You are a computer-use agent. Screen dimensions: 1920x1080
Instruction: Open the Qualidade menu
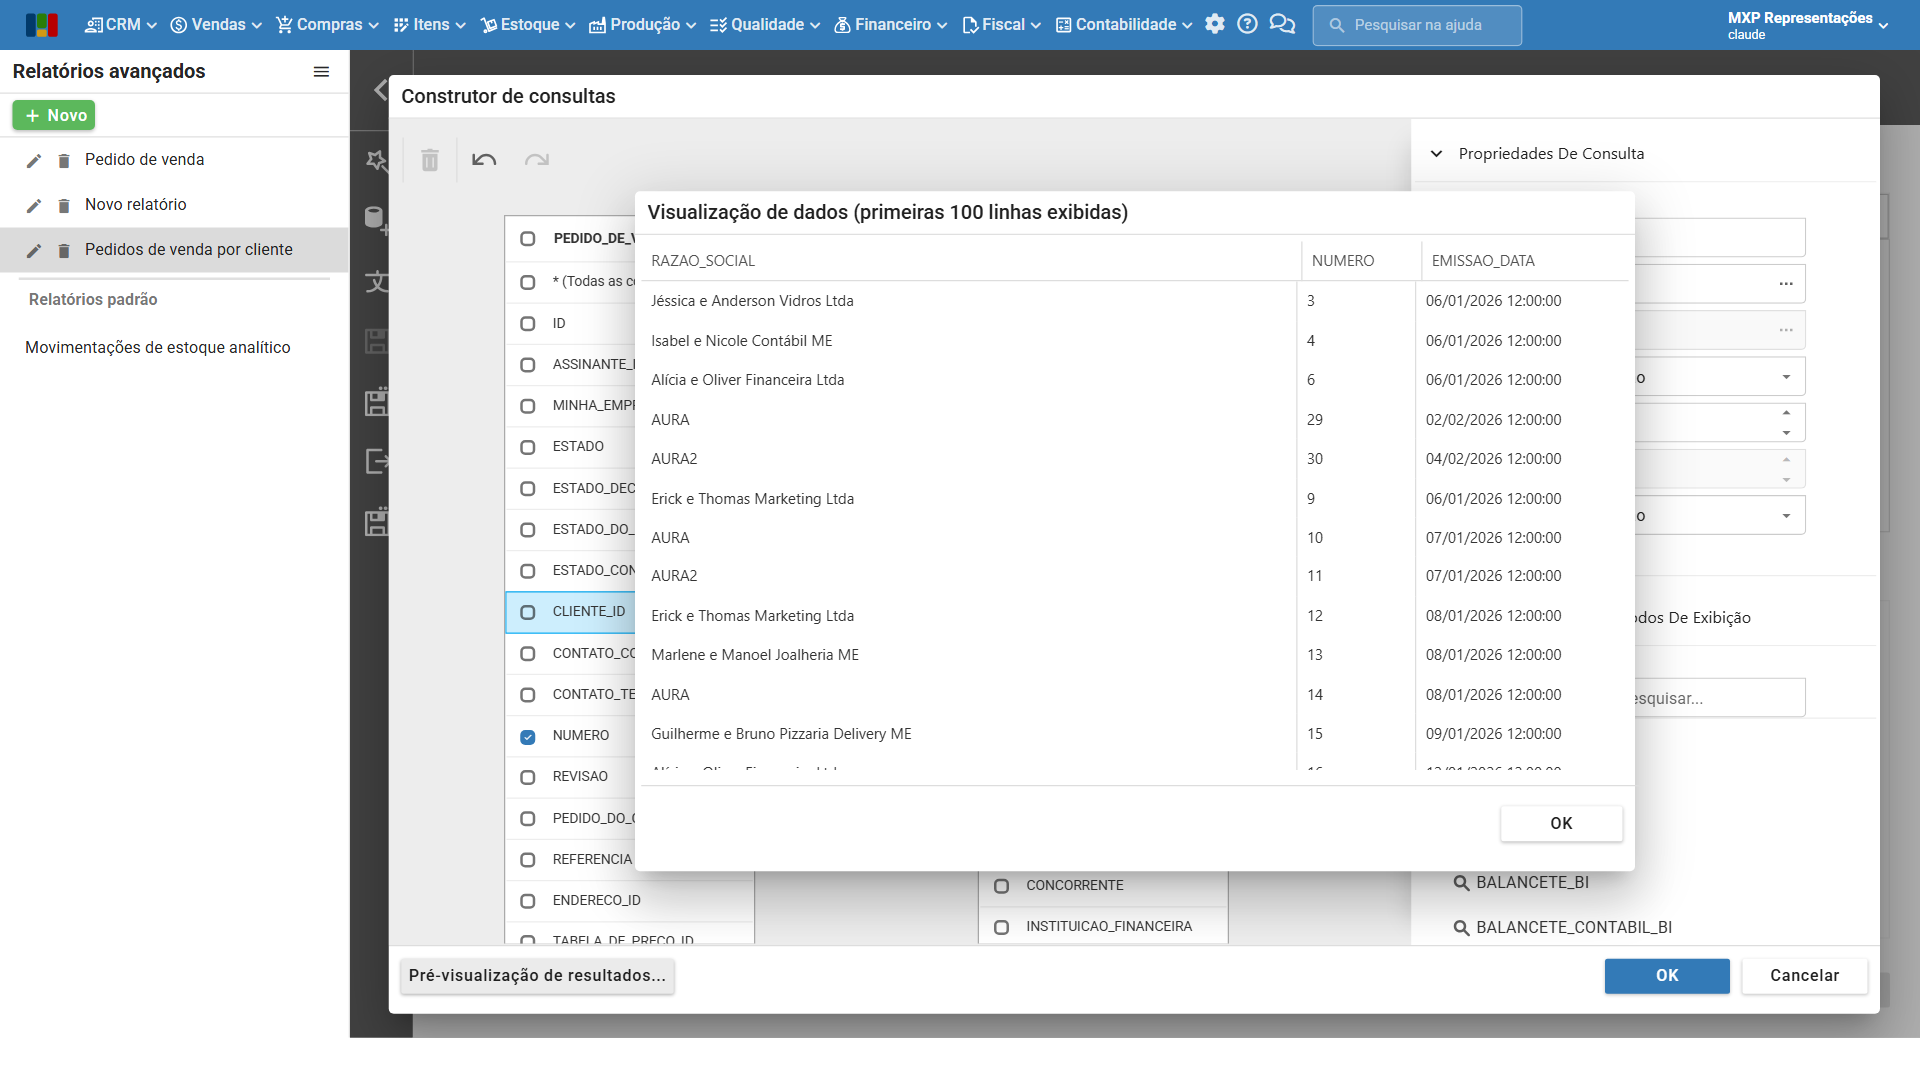765,25
